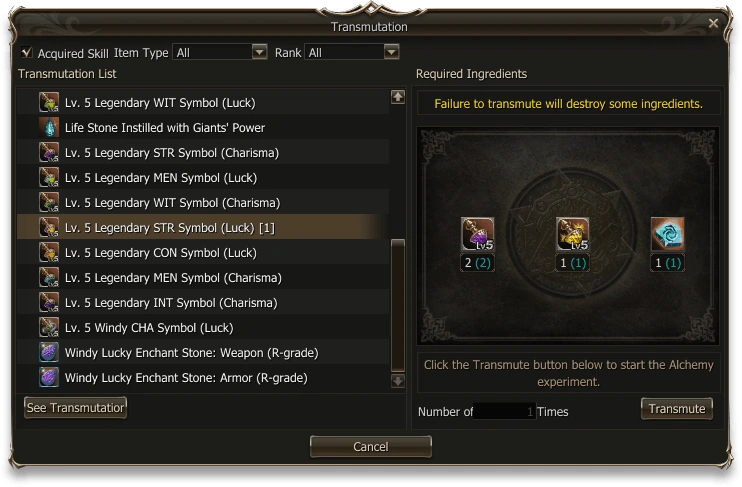Click the Windy Lucky Enchant Stone: Armor icon

click(49, 378)
